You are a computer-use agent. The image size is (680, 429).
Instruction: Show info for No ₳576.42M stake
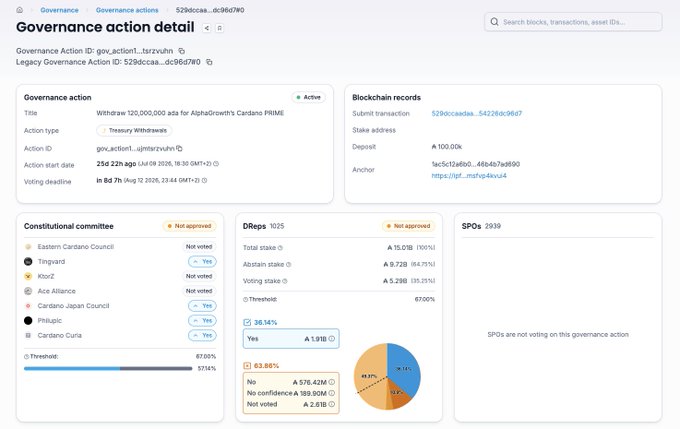332,382
